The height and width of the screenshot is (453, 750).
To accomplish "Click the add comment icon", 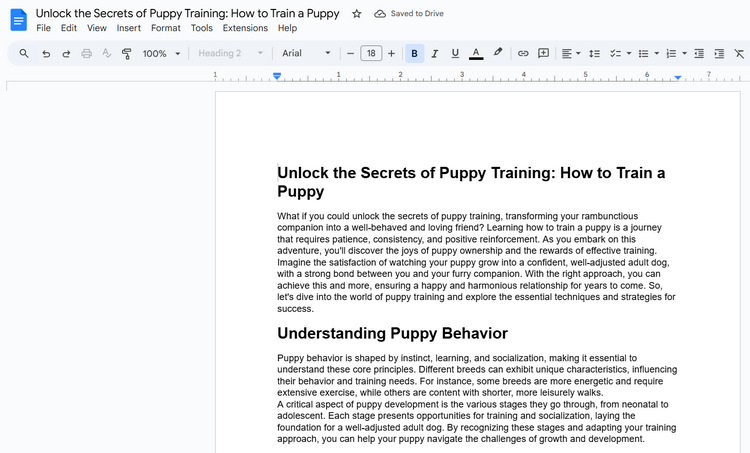I will pos(543,53).
